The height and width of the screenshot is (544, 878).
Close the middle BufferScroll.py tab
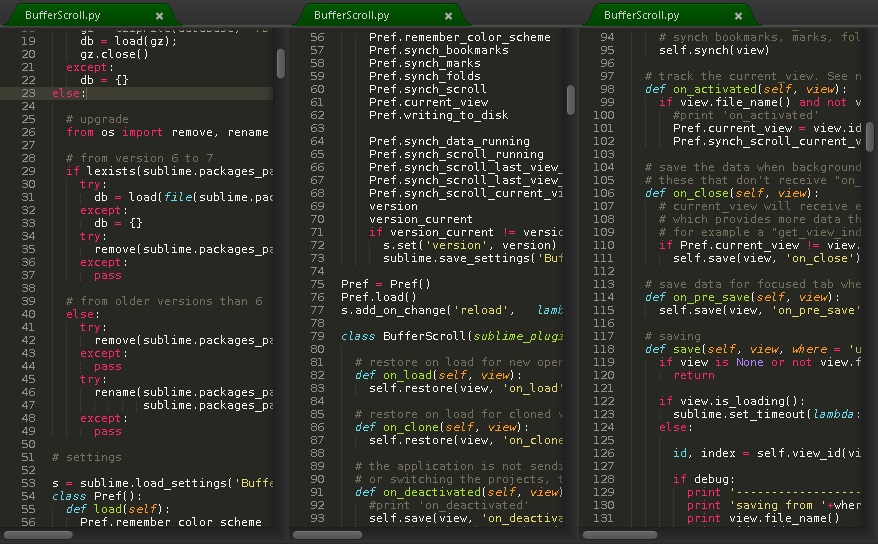click(449, 16)
